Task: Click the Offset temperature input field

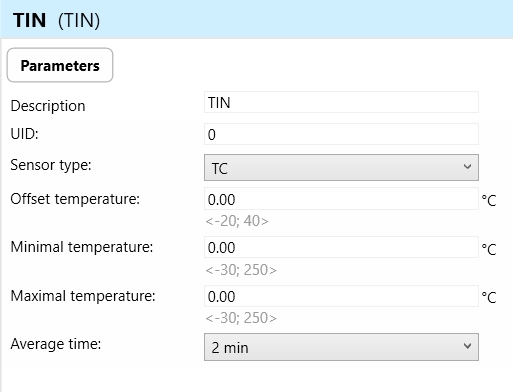Action: pyautogui.click(x=341, y=199)
